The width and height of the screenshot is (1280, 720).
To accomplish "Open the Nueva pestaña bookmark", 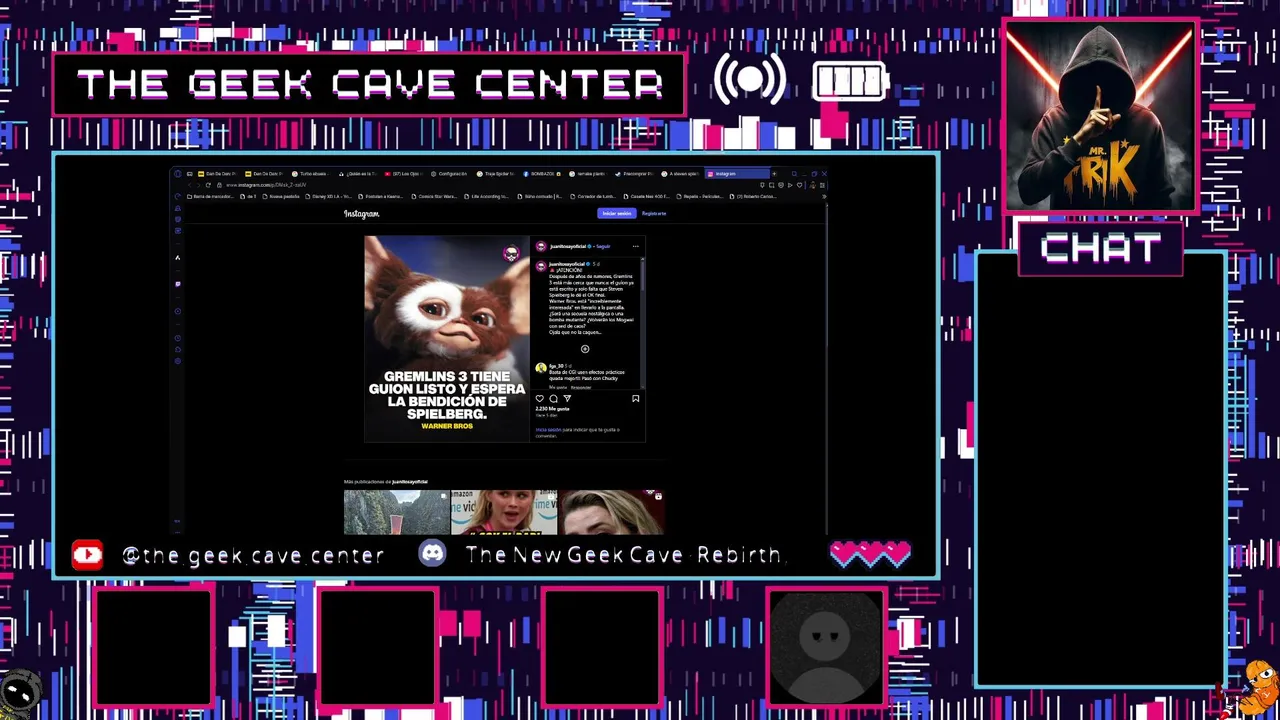I will click(x=281, y=196).
